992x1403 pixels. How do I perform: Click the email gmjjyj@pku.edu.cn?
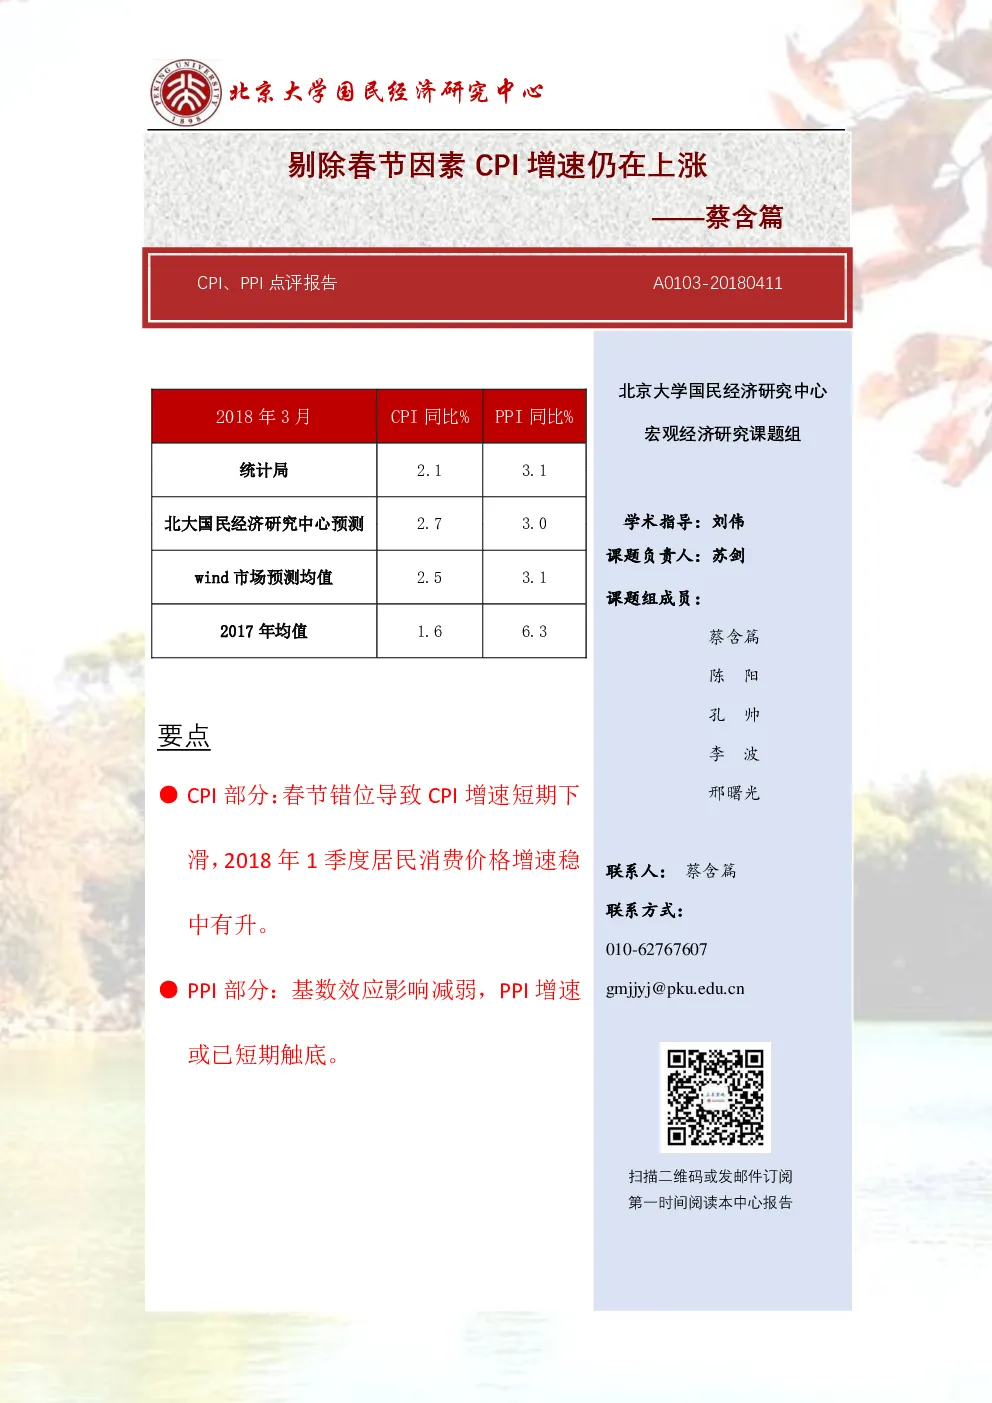click(x=675, y=989)
